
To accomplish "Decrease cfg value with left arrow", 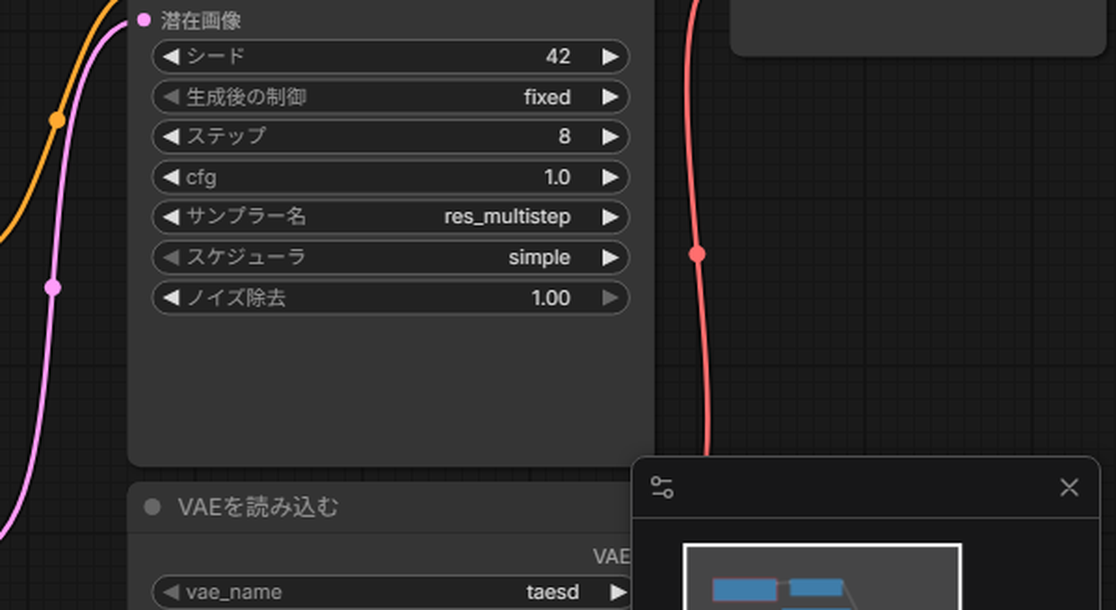I will point(171,177).
